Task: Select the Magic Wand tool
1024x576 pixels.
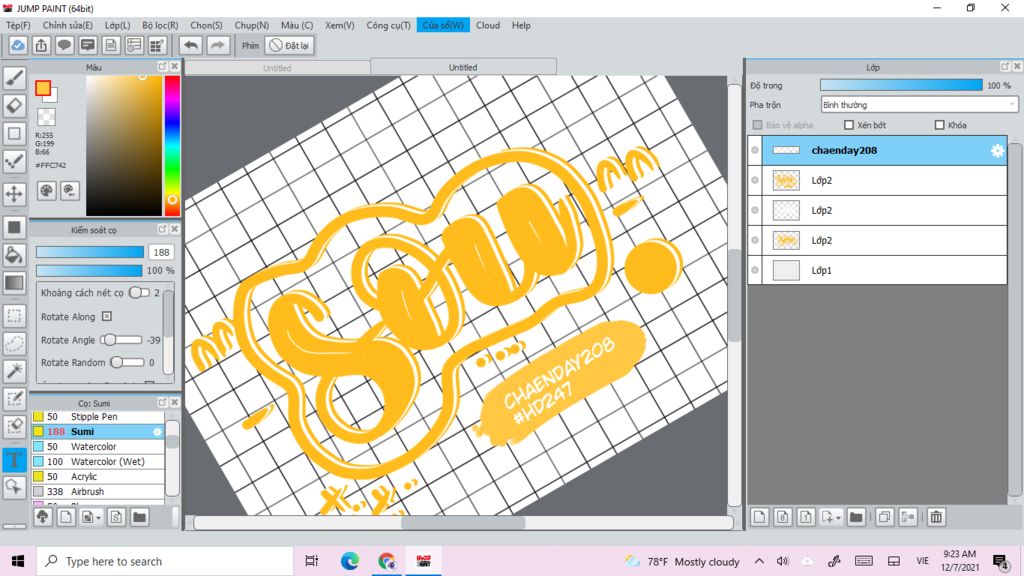Action: click(14, 371)
